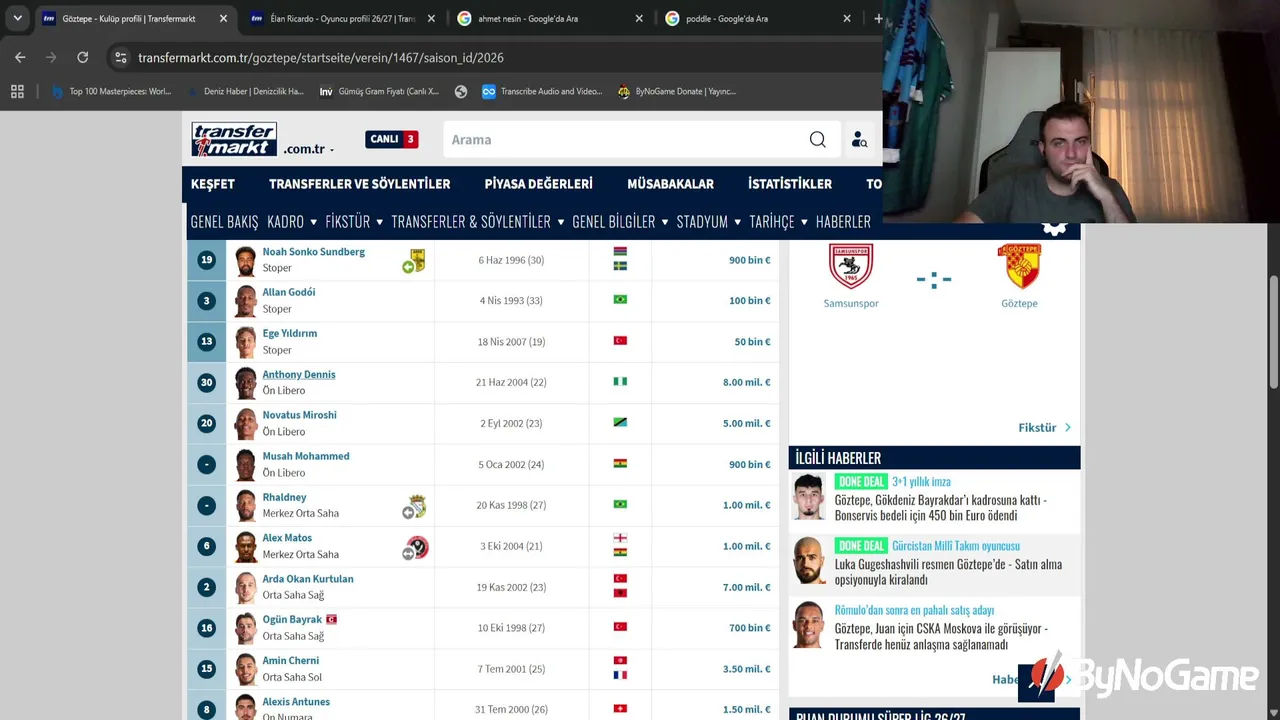Click Switzerland flag in Alexis Antunes row

(x=620, y=709)
